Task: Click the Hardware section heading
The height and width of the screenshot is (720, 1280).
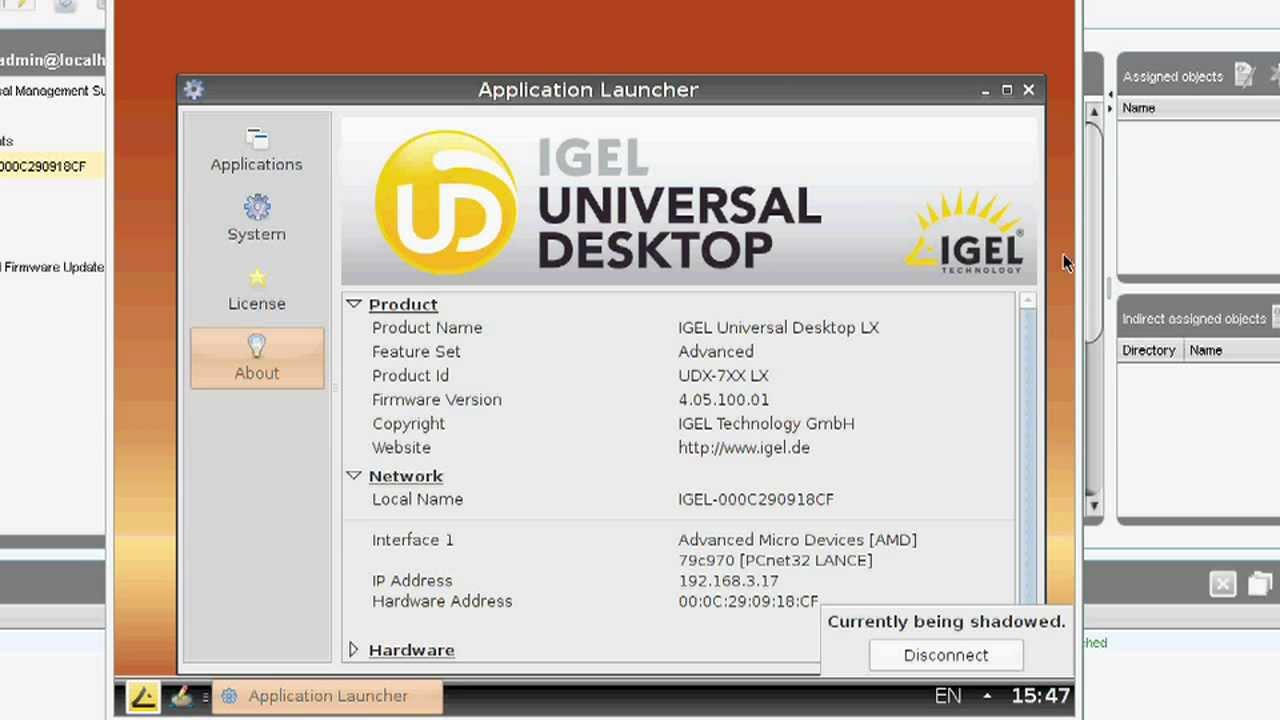Action: tap(411, 650)
